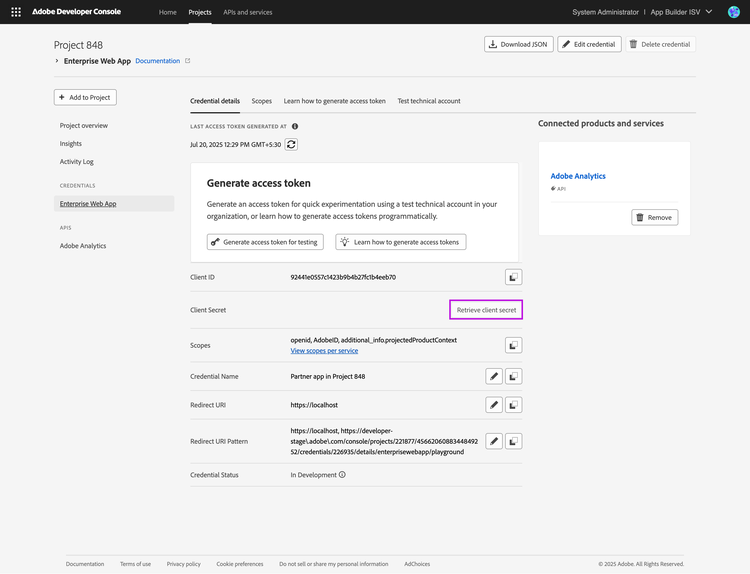Expand the Enterprise Web App chevron

tap(57, 61)
